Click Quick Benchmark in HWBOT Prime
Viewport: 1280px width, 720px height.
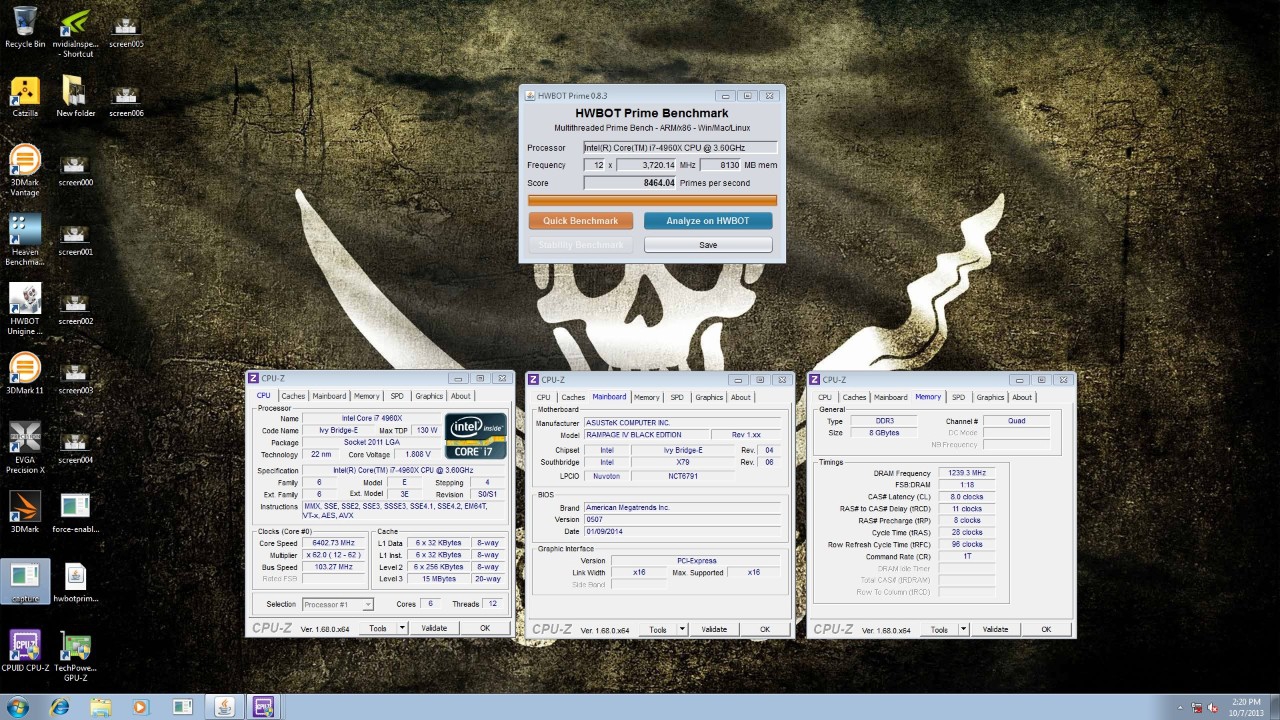[x=581, y=221]
